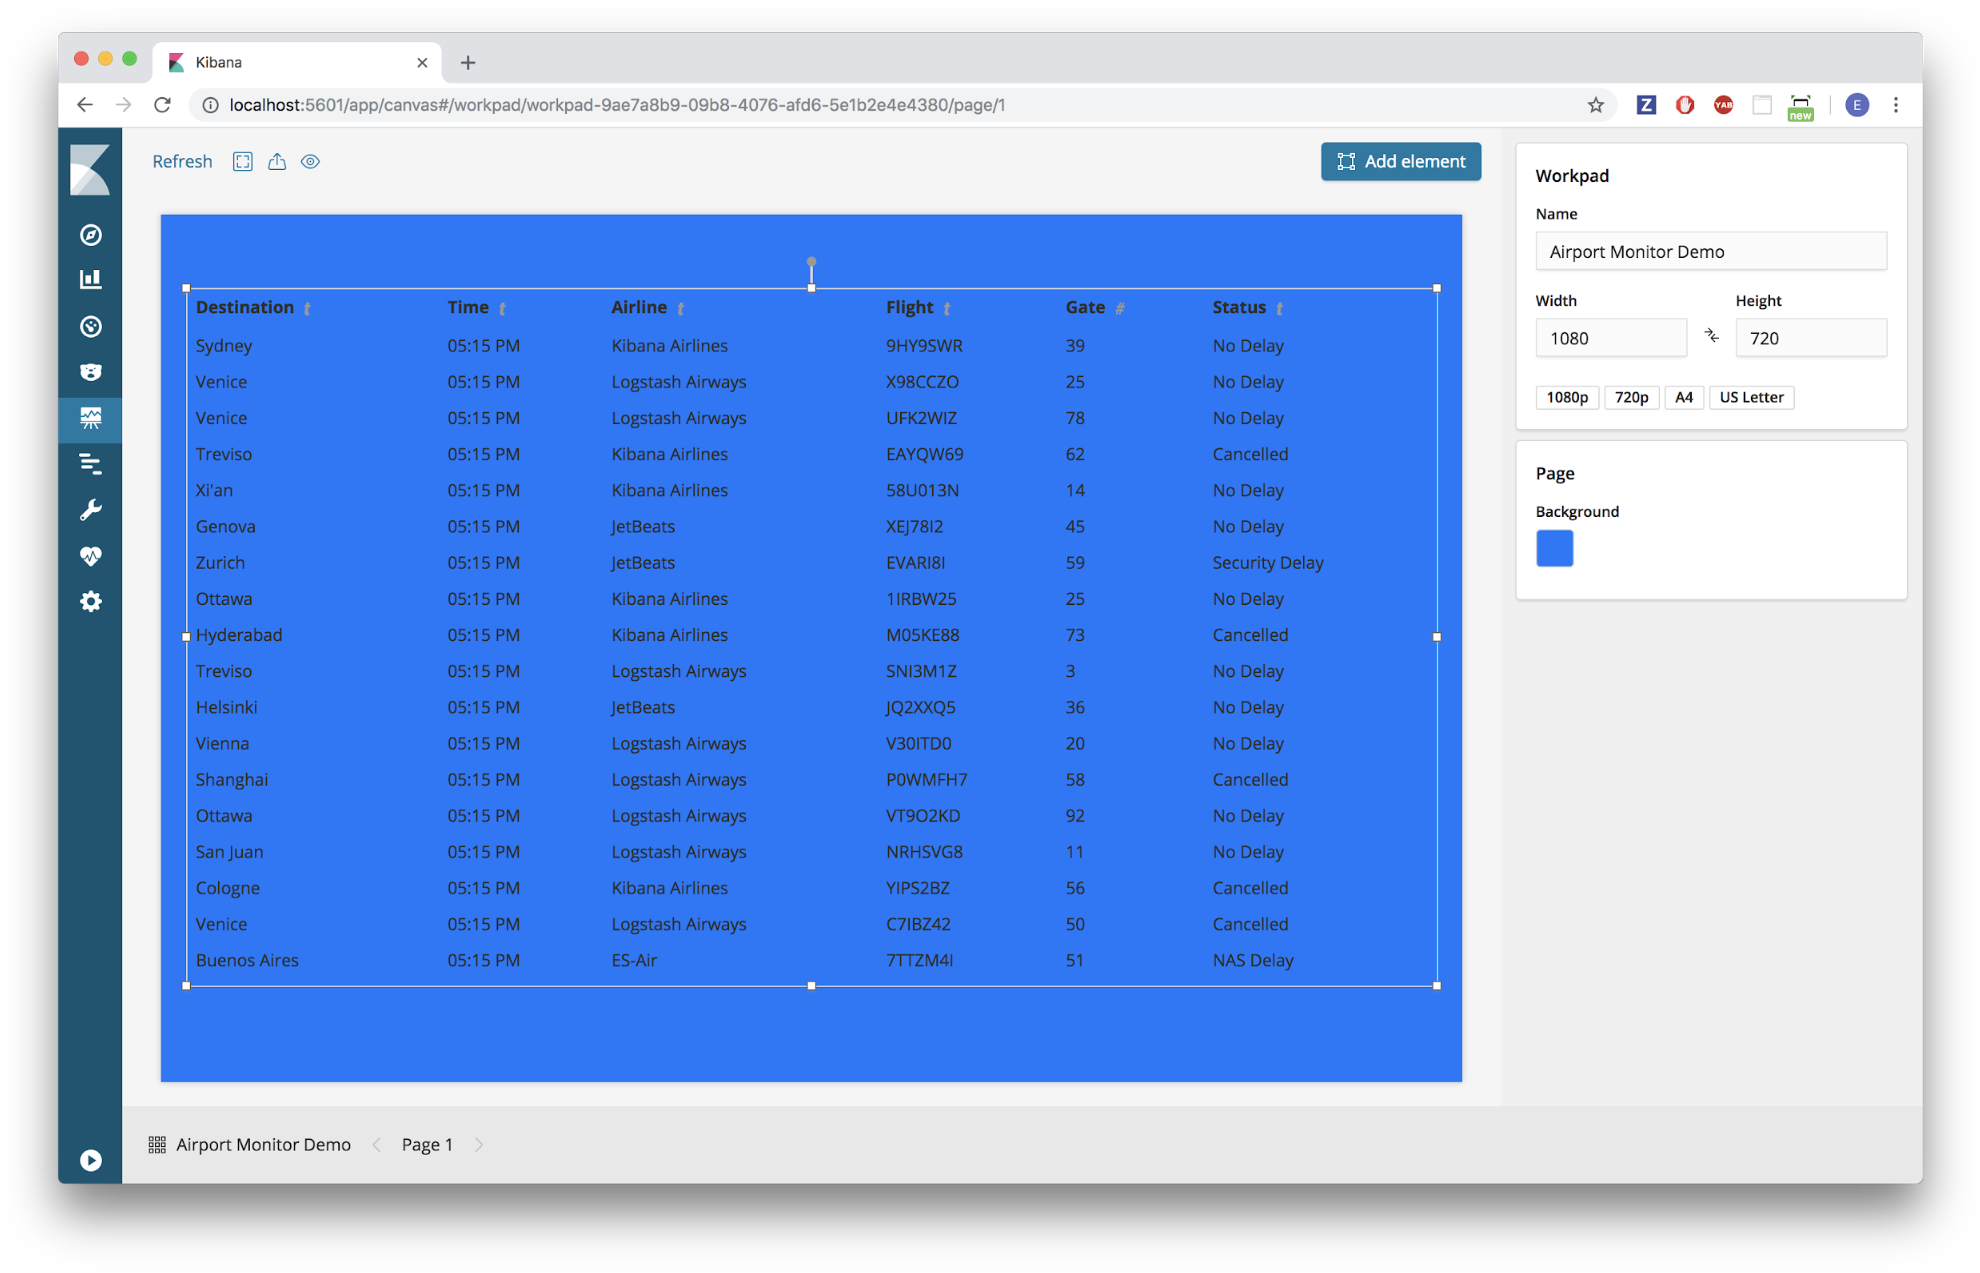1980x1273 pixels.
Task: Open Management using the gear icon
Action: click(x=91, y=601)
